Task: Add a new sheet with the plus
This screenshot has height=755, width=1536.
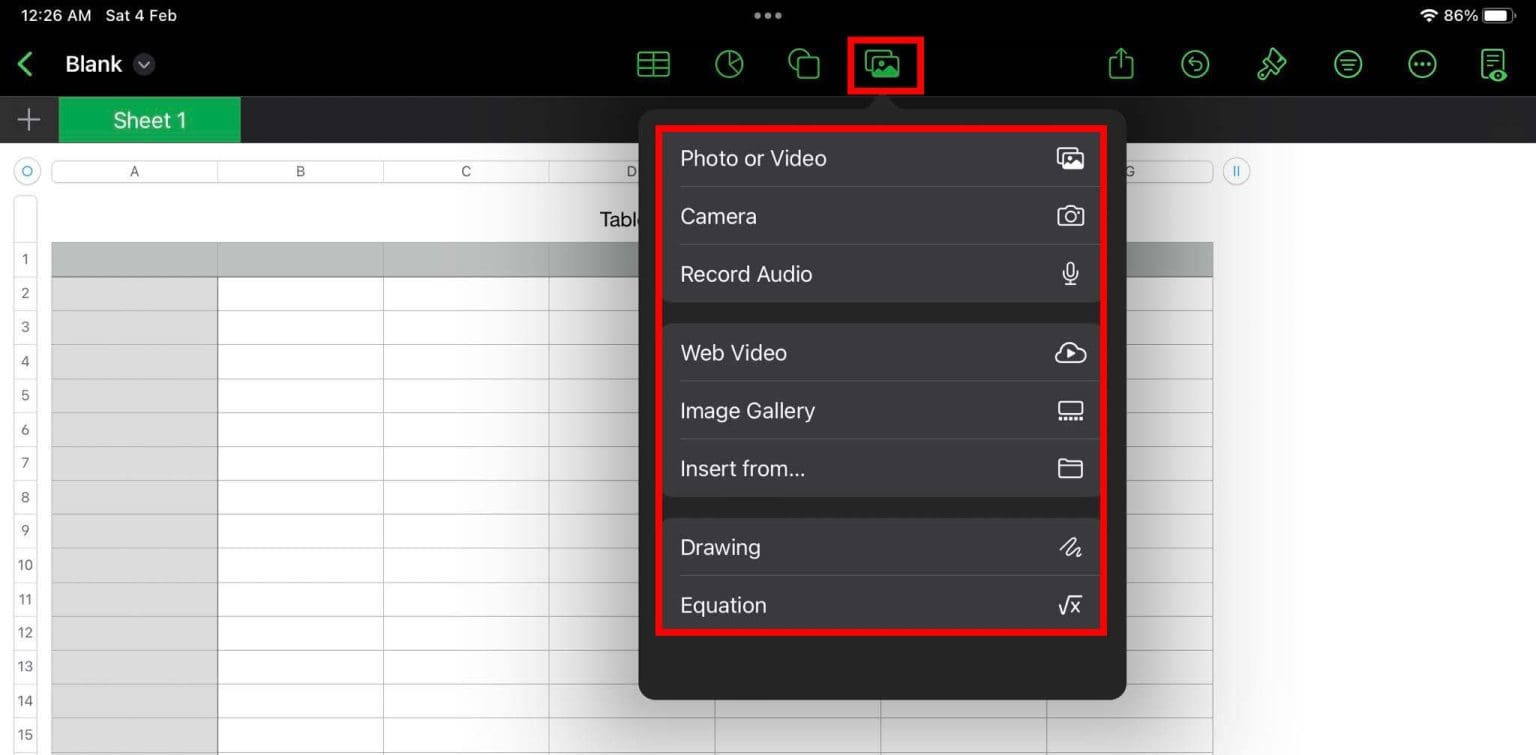Action: click(28, 120)
